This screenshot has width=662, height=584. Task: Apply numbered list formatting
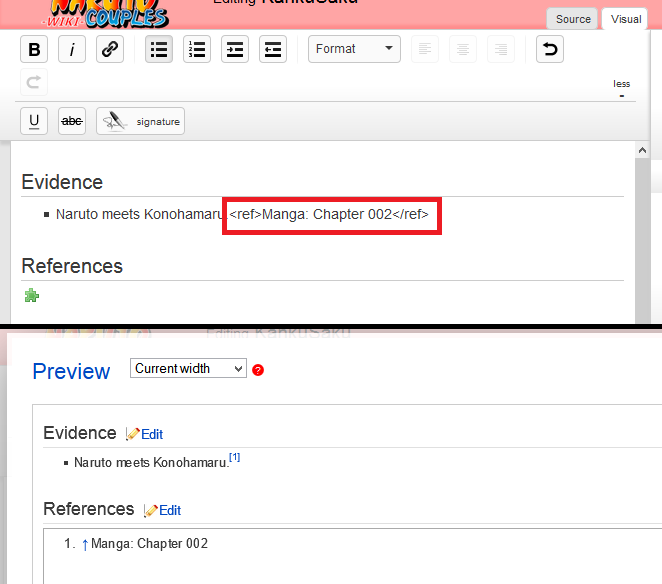[x=197, y=49]
